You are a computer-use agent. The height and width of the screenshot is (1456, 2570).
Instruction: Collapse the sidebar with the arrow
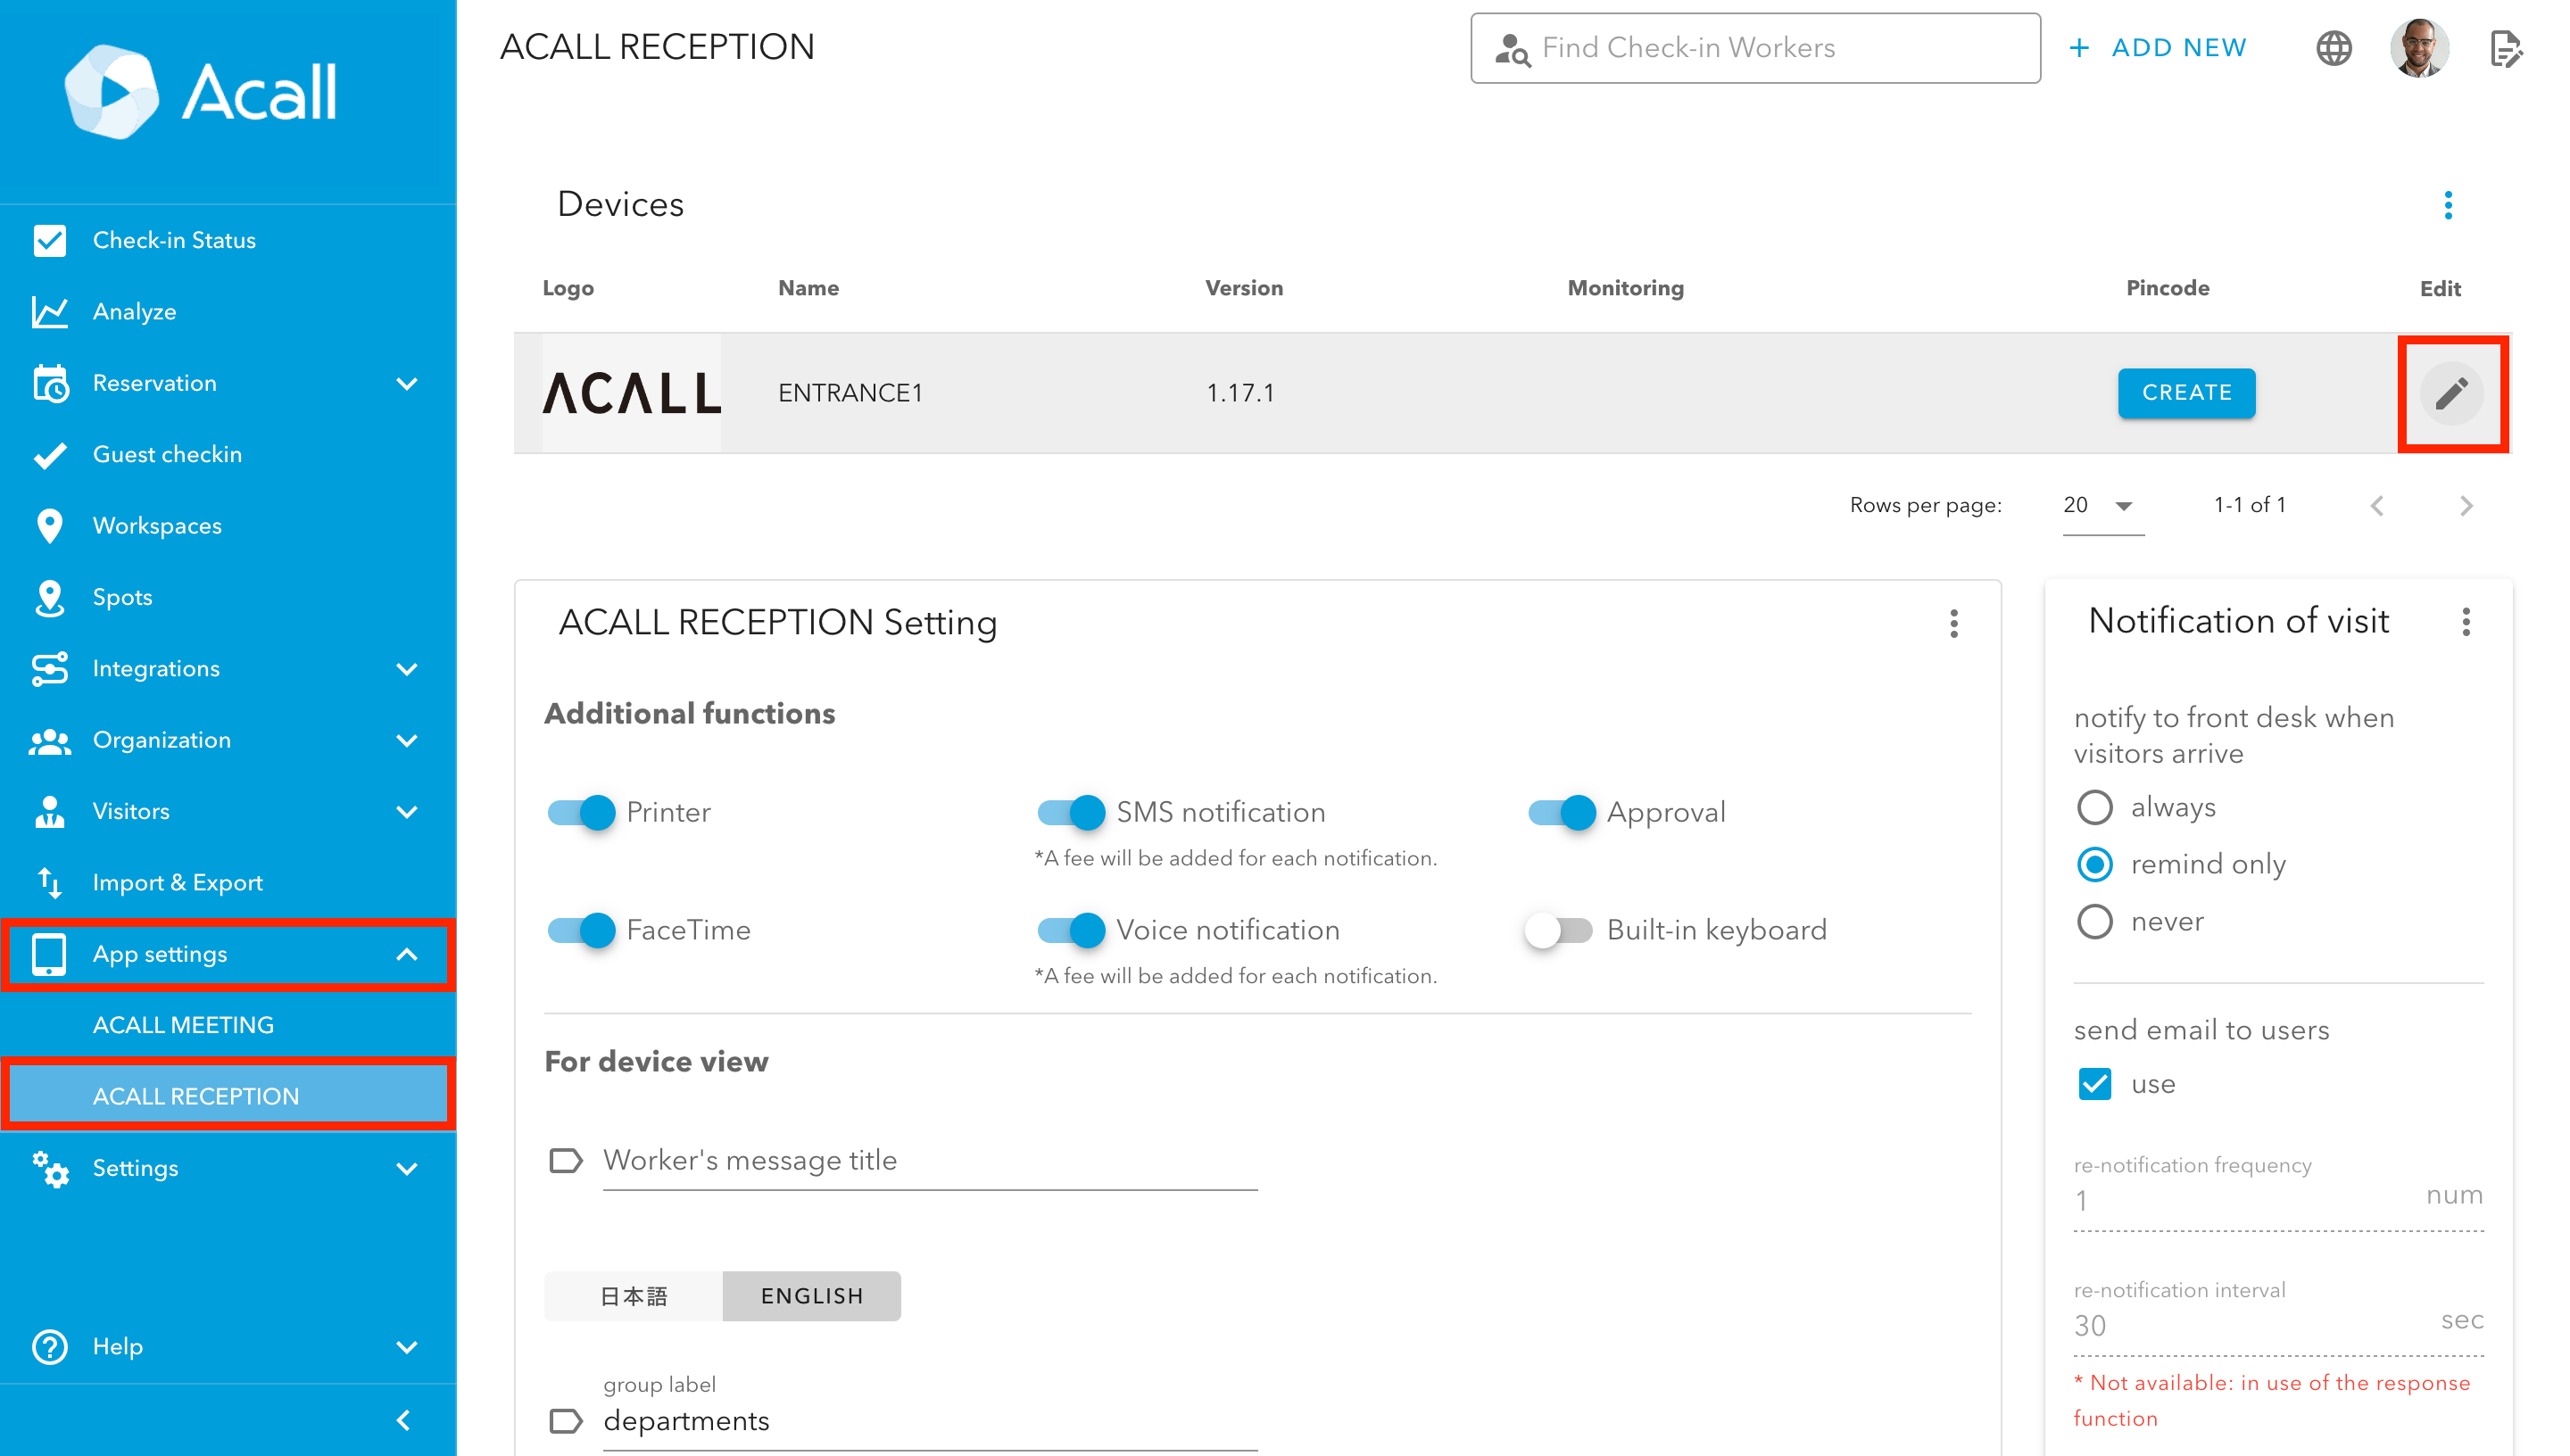pos(403,1420)
